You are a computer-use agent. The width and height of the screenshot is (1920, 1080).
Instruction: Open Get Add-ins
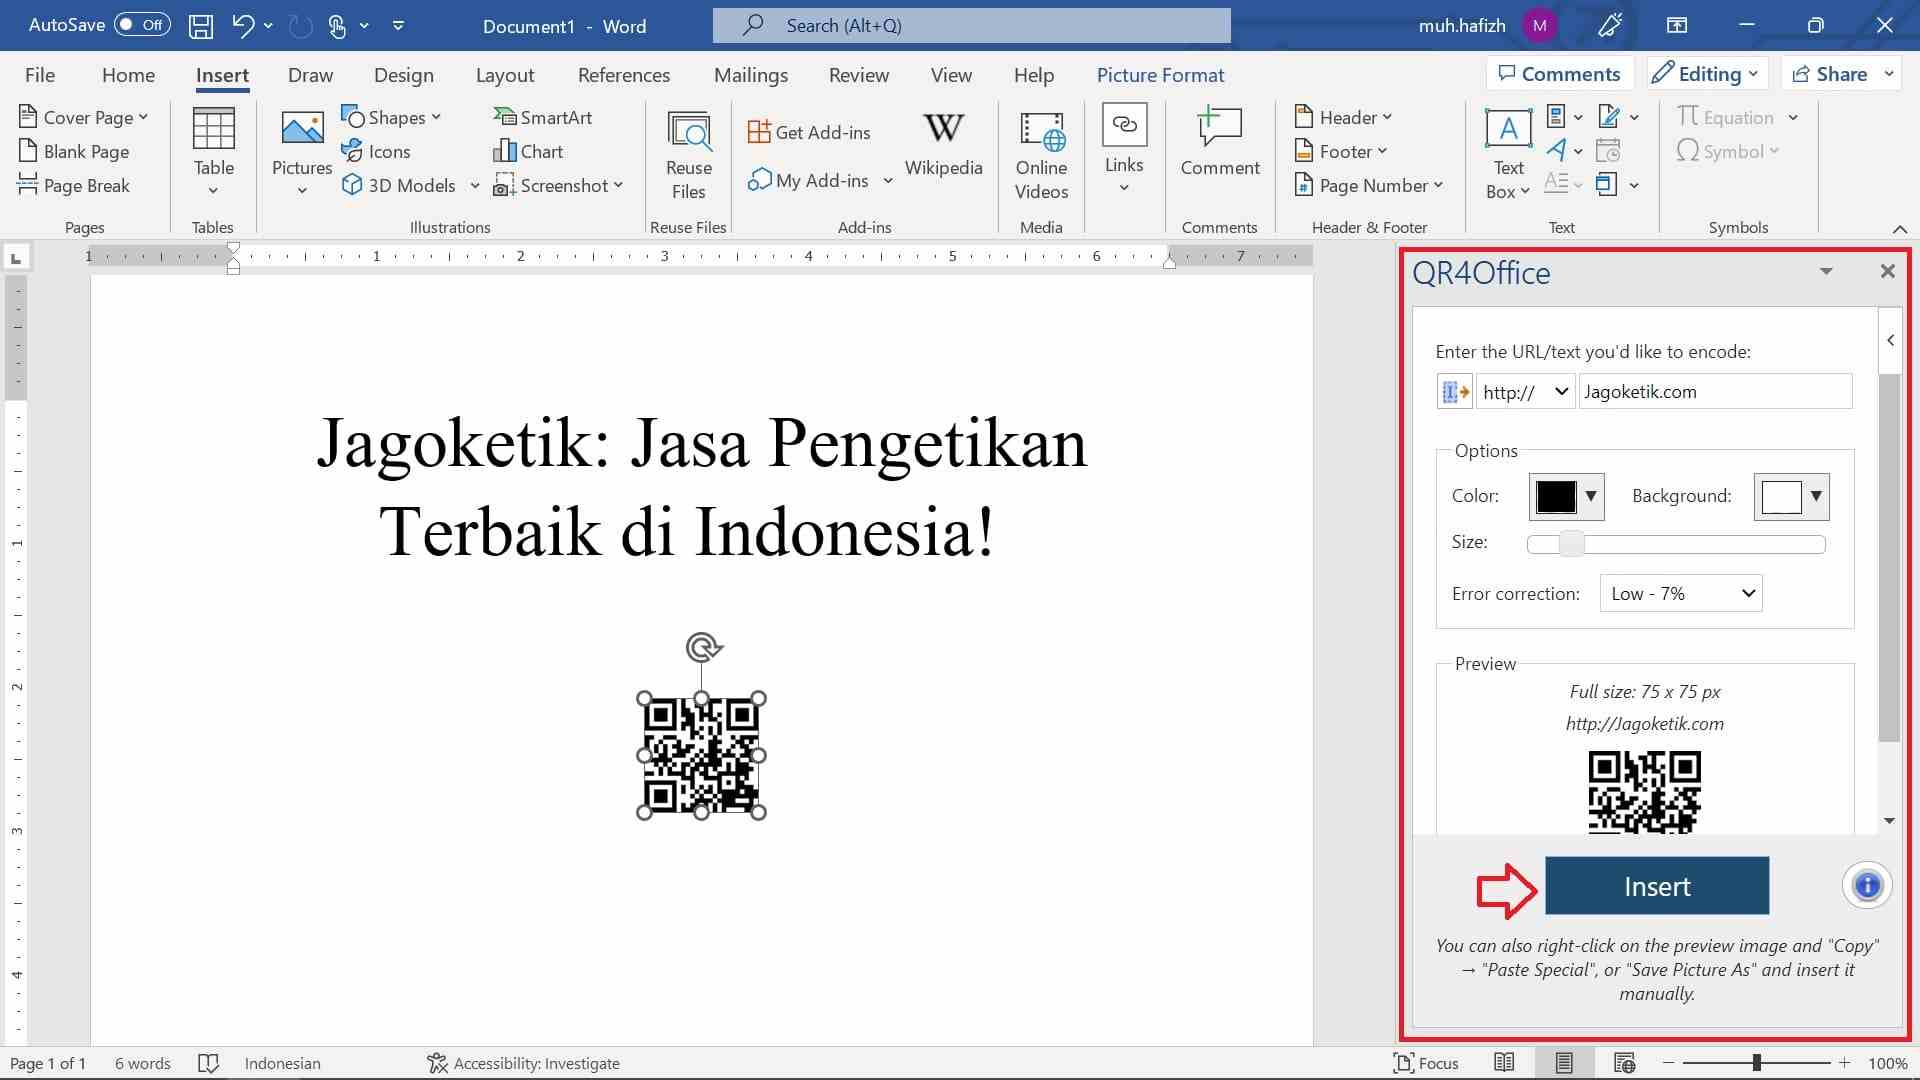[810, 131]
